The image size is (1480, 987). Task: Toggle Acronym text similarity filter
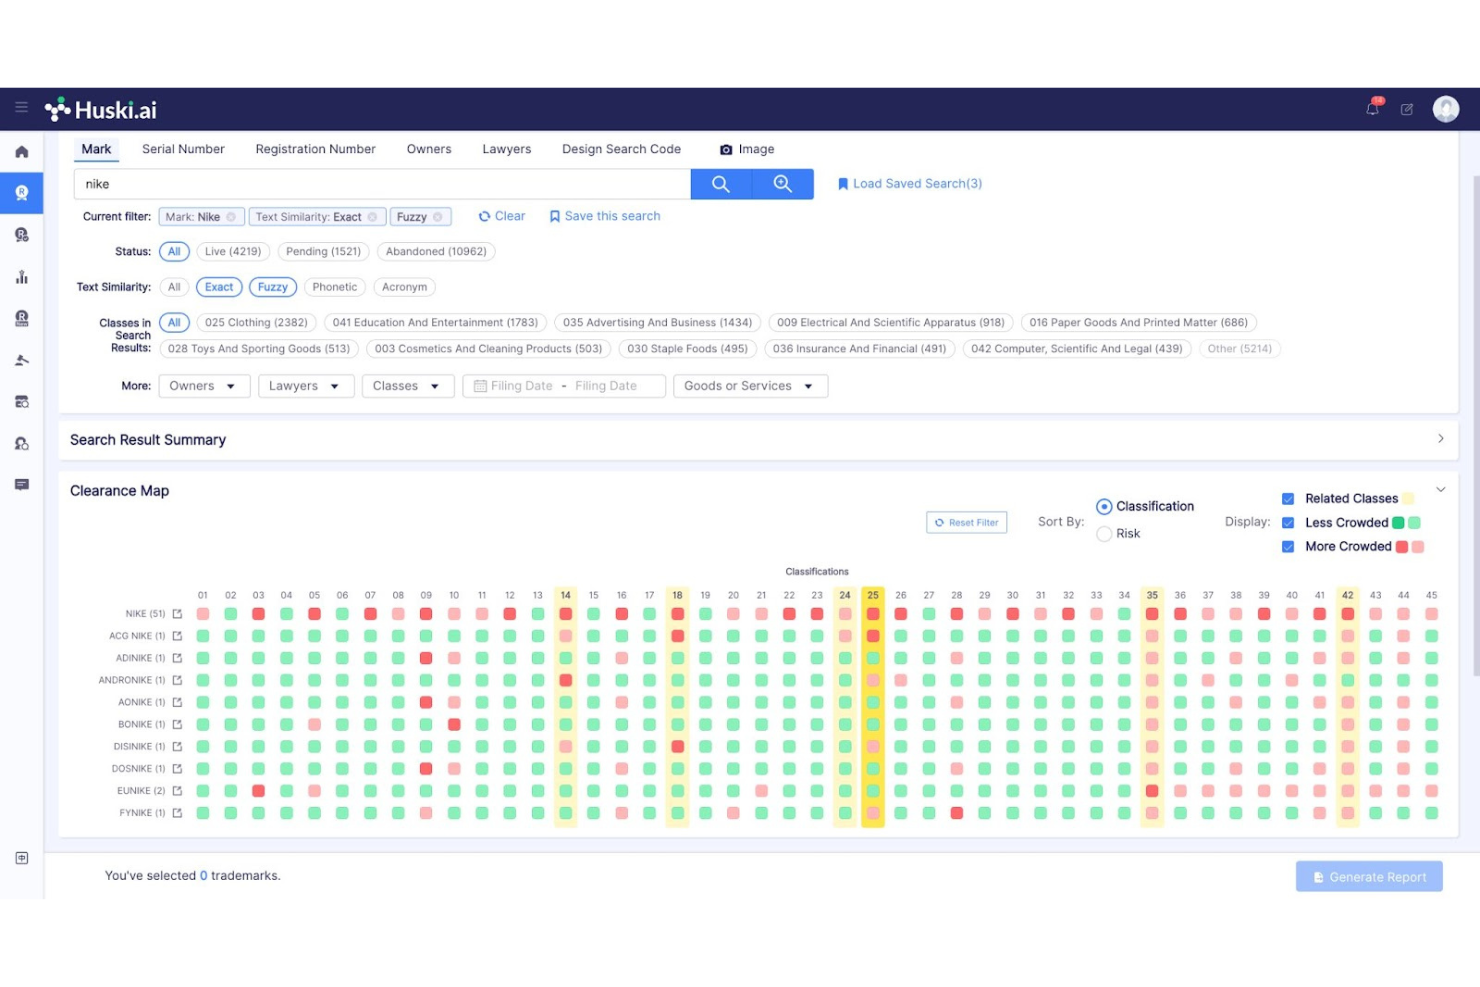pyautogui.click(x=404, y=287)
